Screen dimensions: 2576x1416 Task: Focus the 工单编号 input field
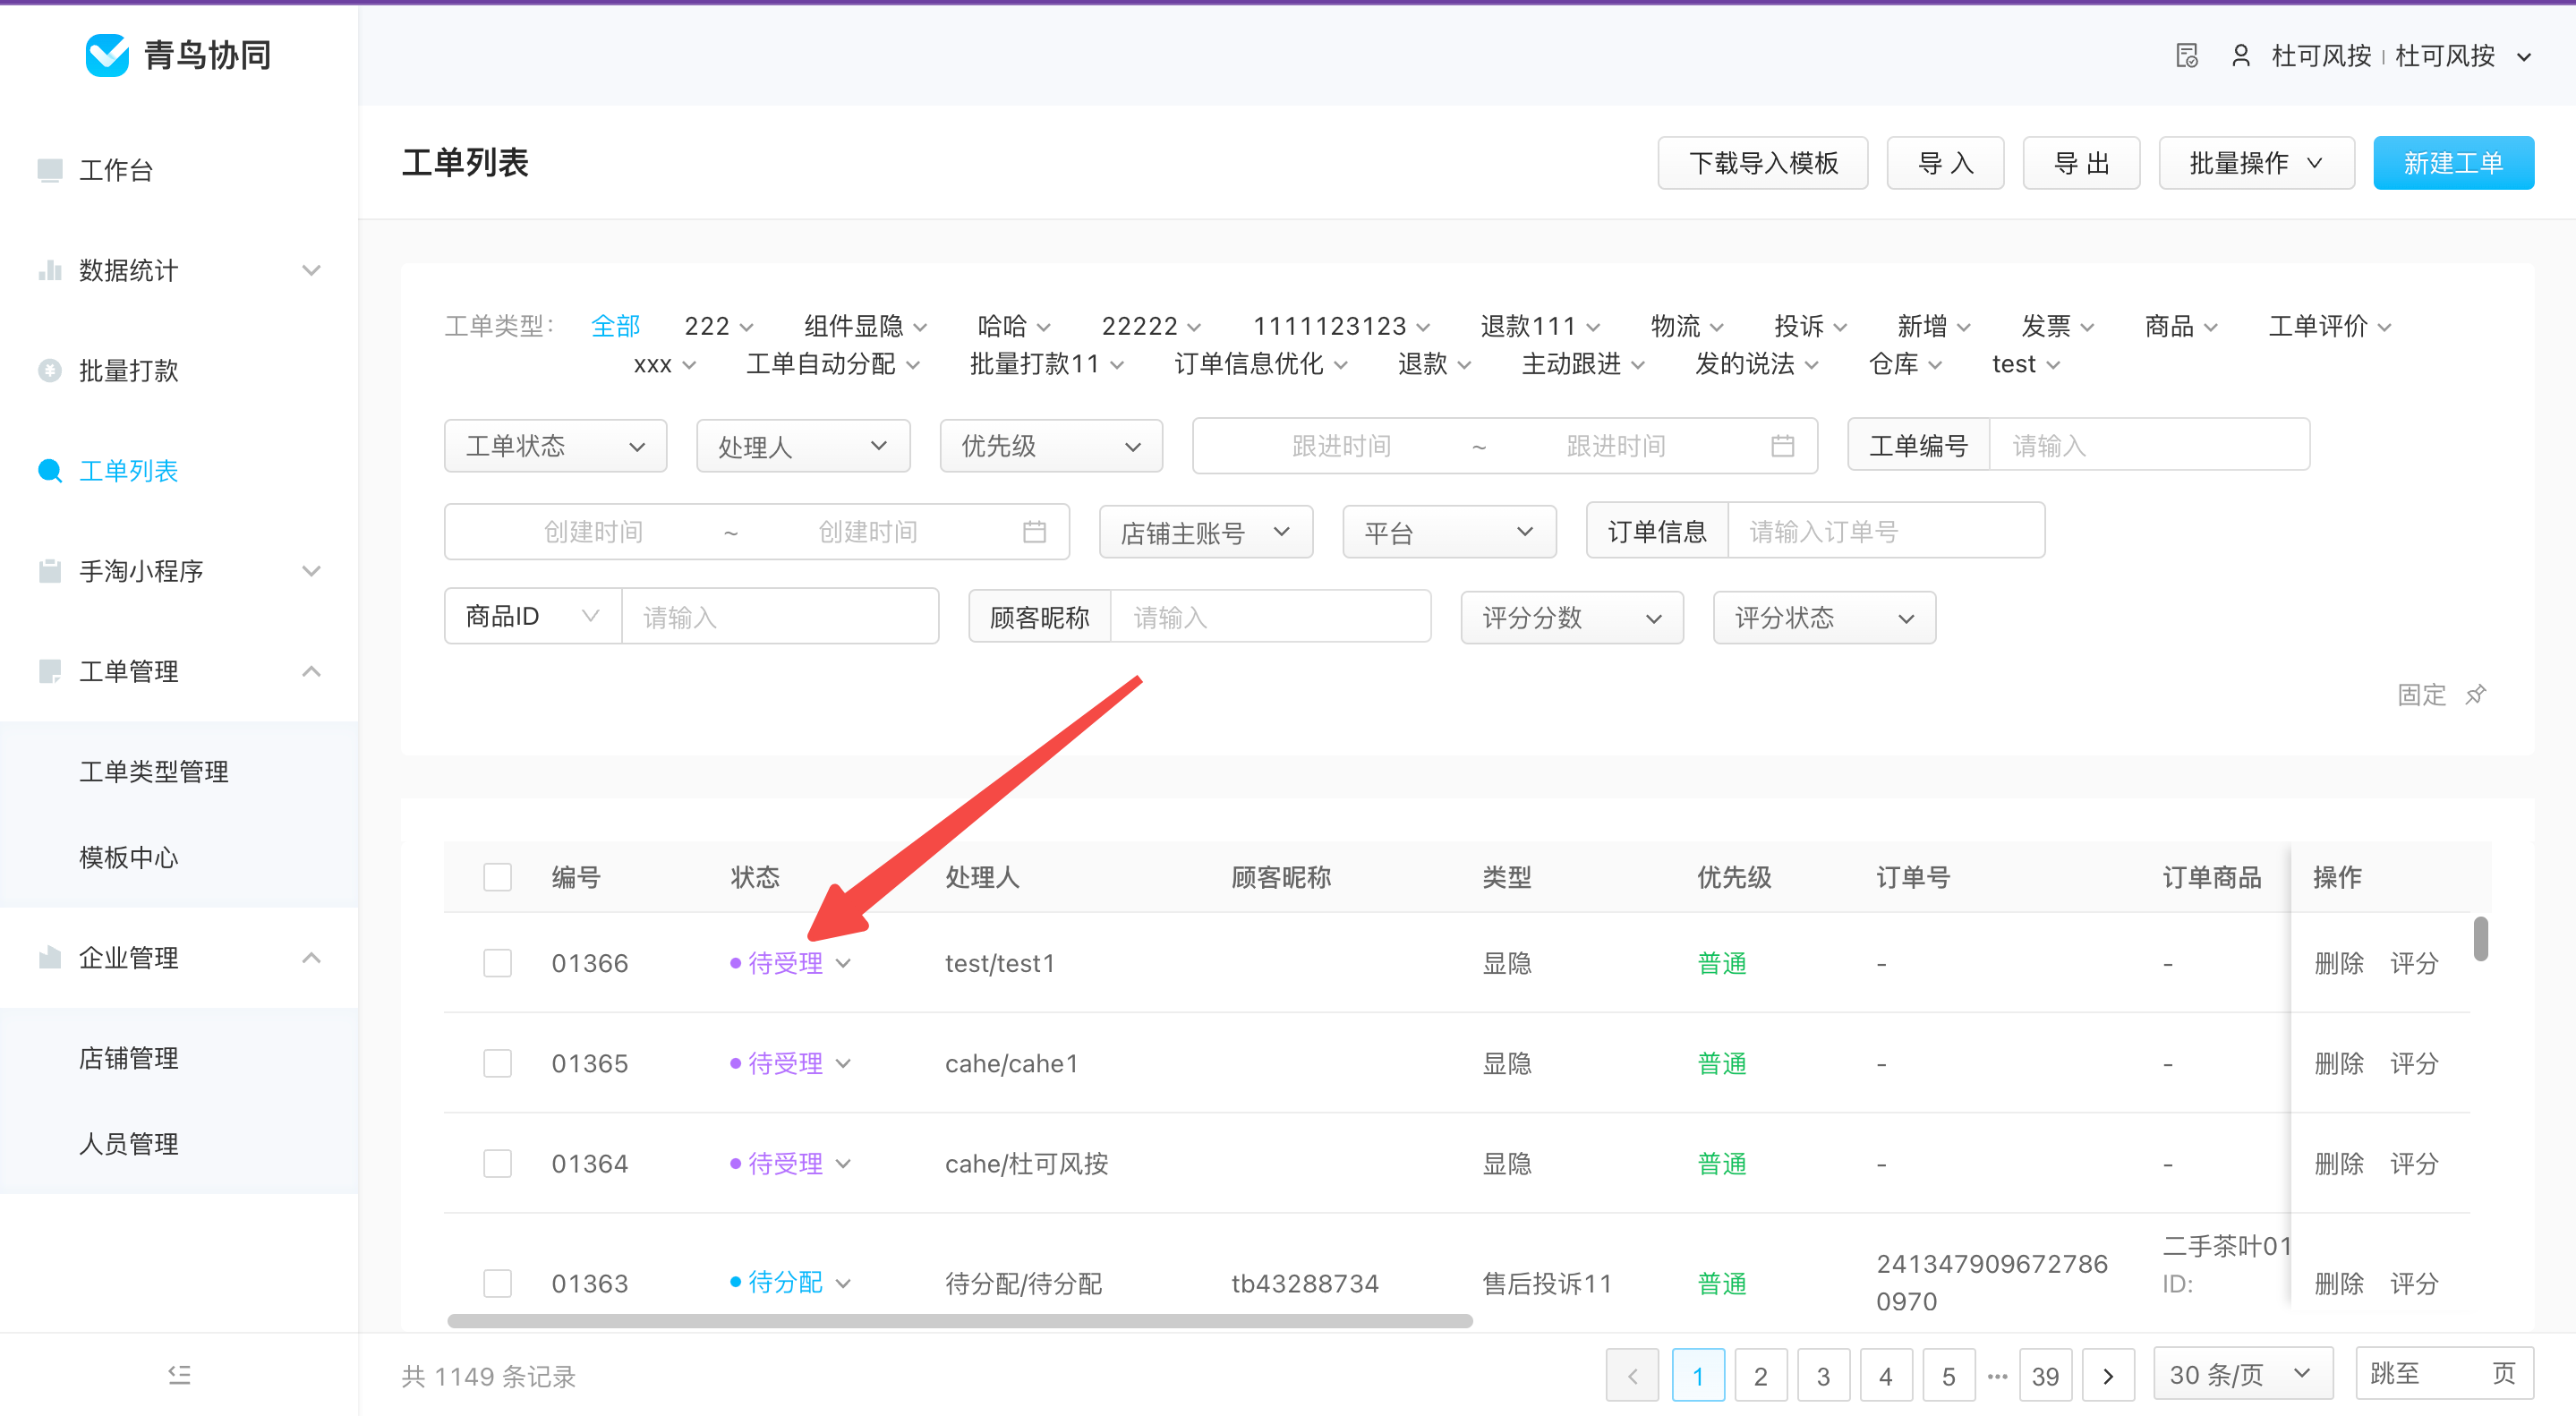tap(2148, 446)
